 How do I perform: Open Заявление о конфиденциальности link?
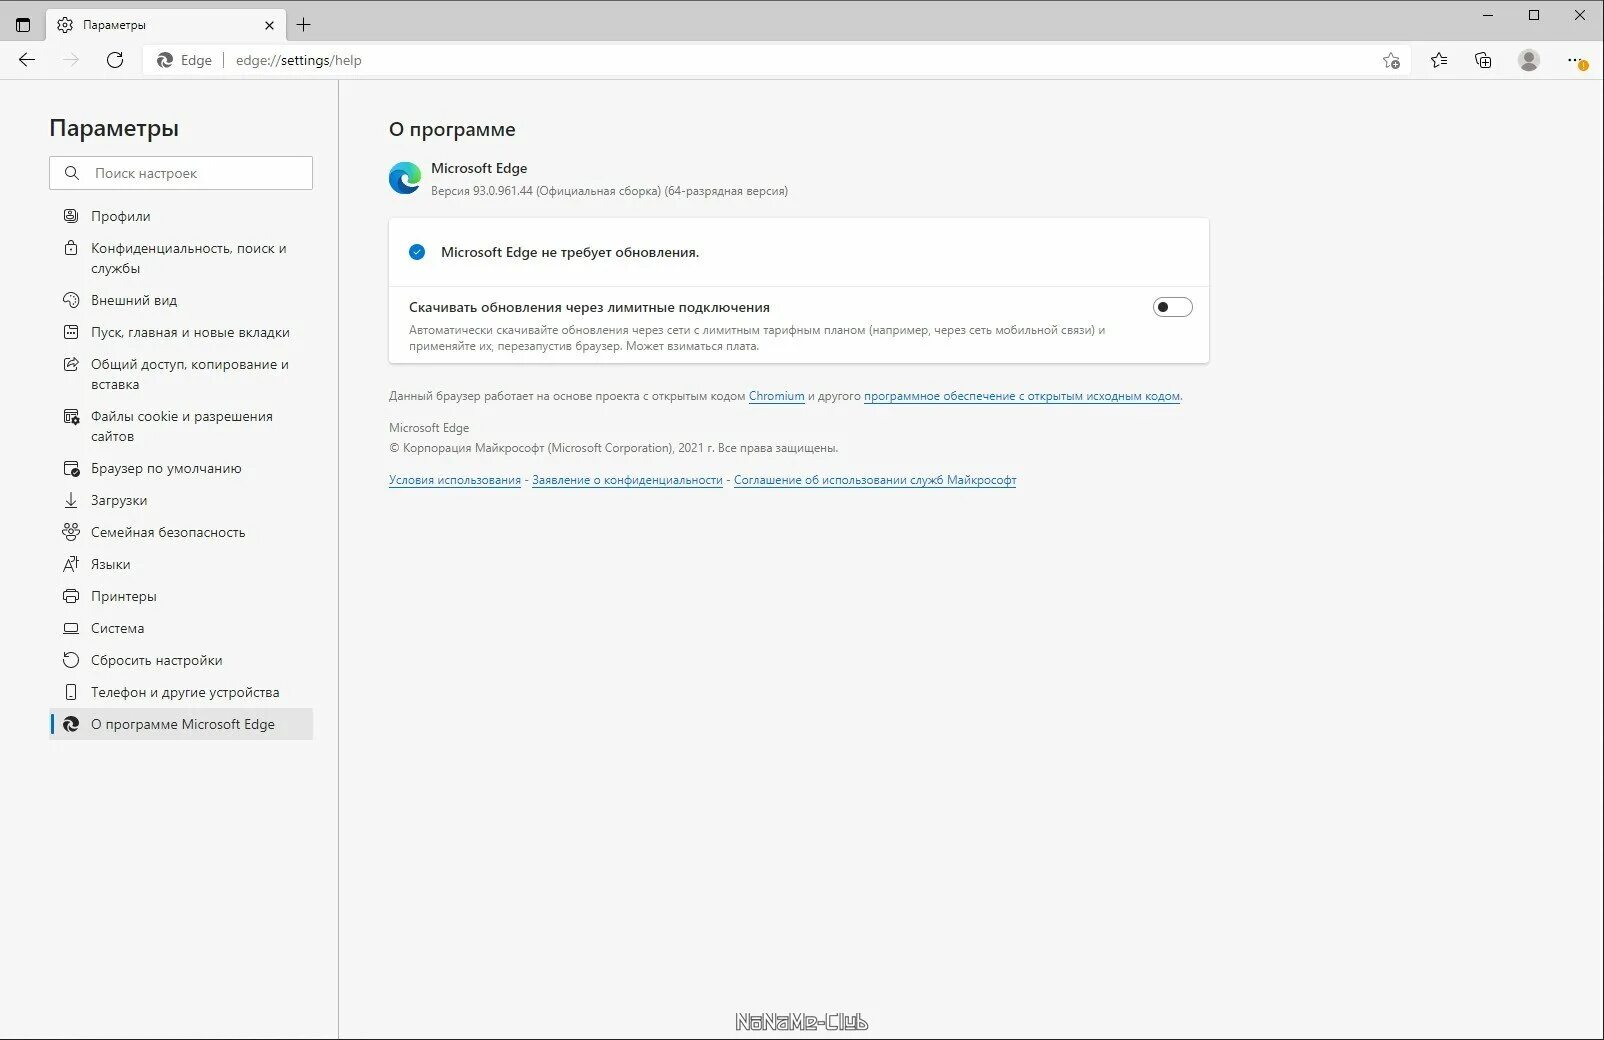tap(627, 480)
